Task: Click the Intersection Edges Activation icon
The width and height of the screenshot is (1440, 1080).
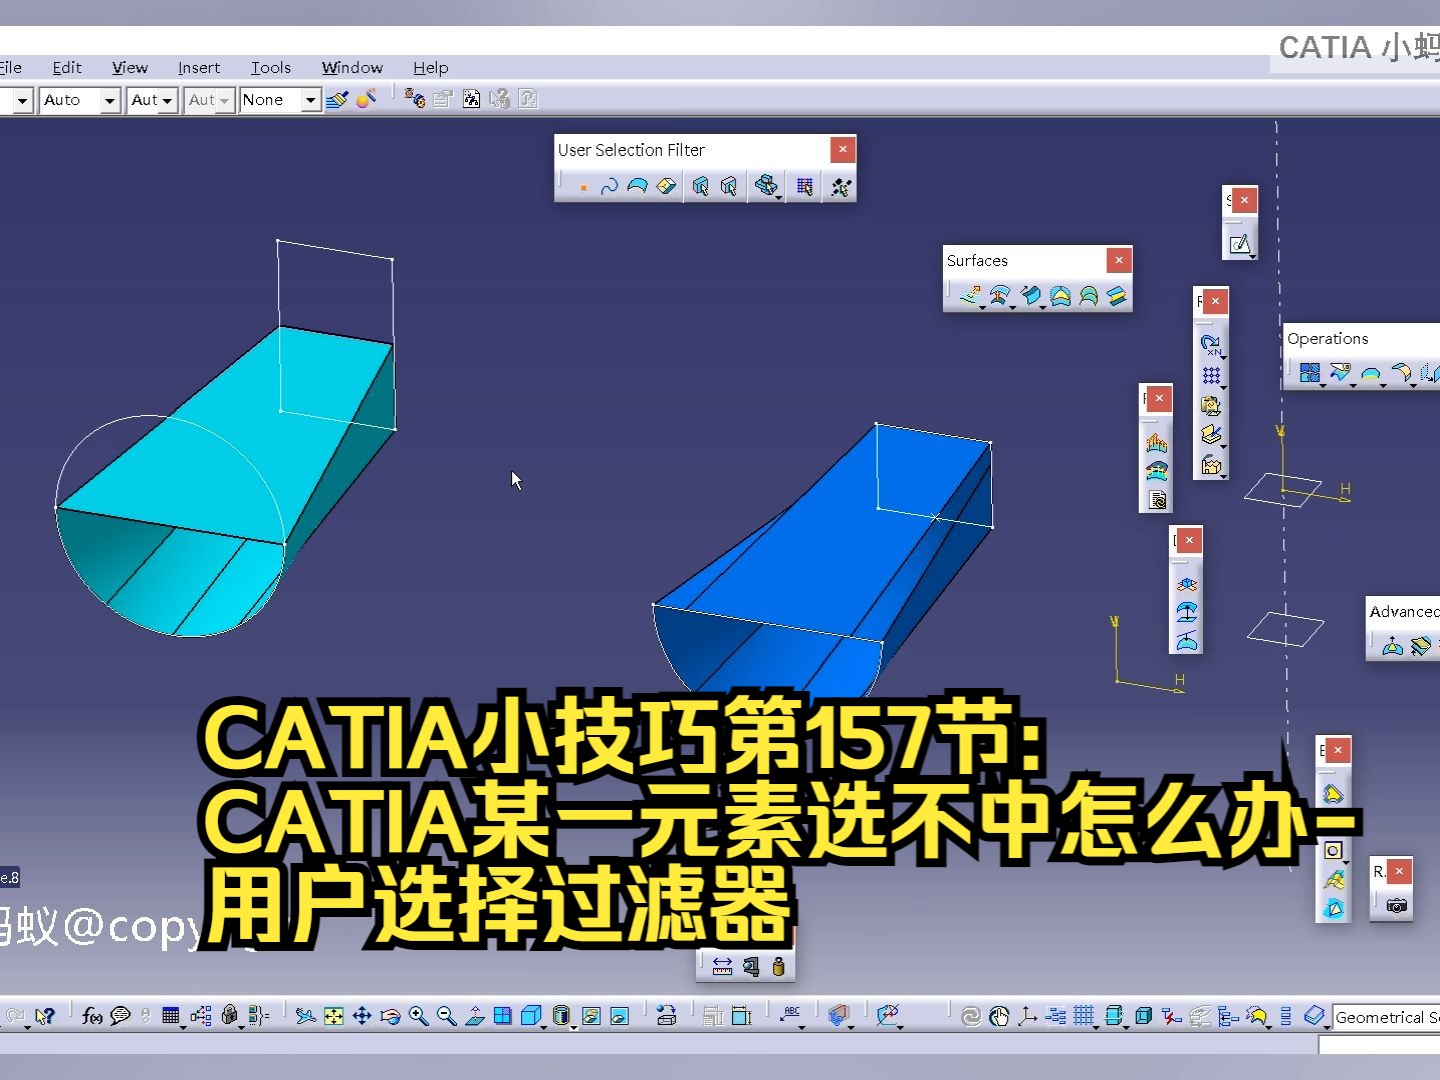Action: point(766,187)
